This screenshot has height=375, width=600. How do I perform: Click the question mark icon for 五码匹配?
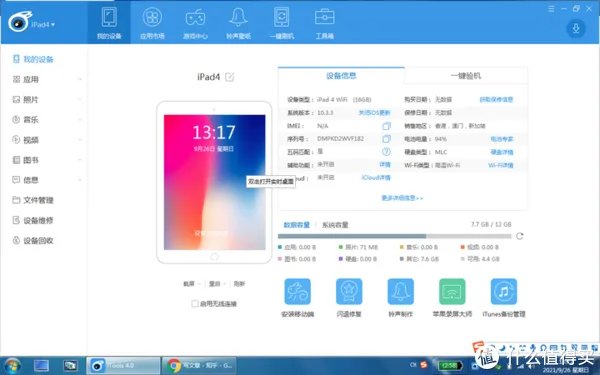[386, 152]
